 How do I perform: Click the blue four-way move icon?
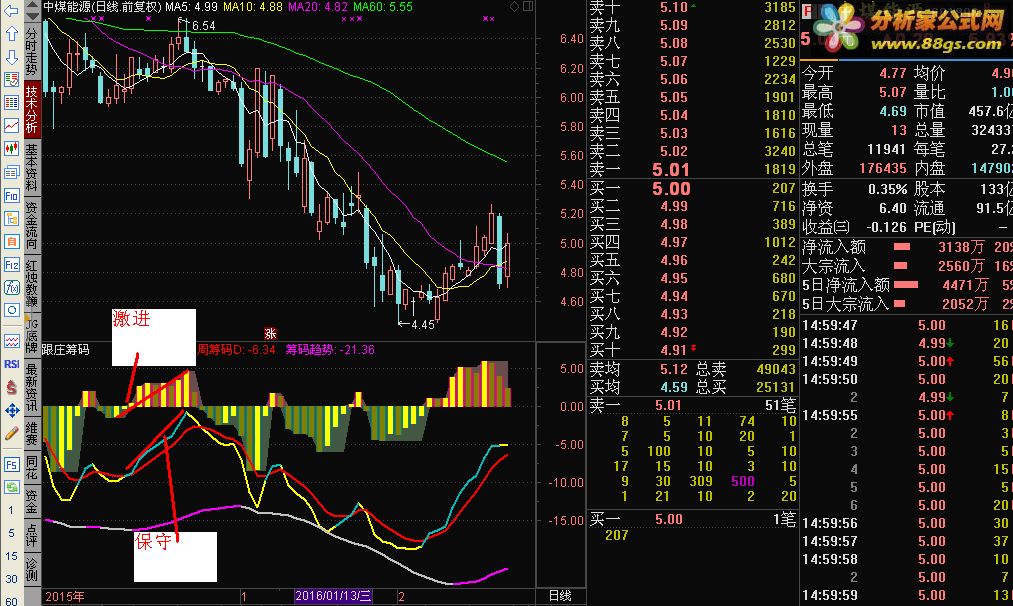pyautogui.click(x=11, y=410)
